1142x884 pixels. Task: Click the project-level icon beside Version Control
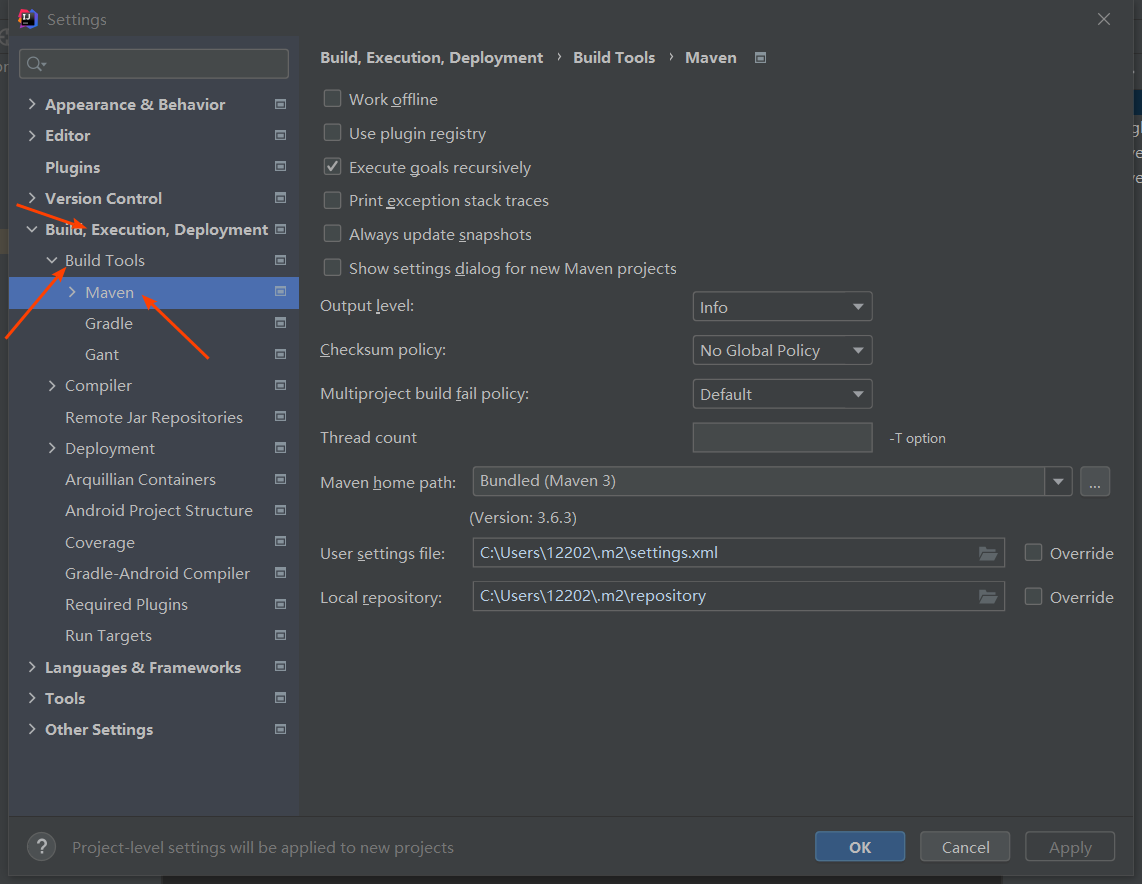click(x=280, y=198)
